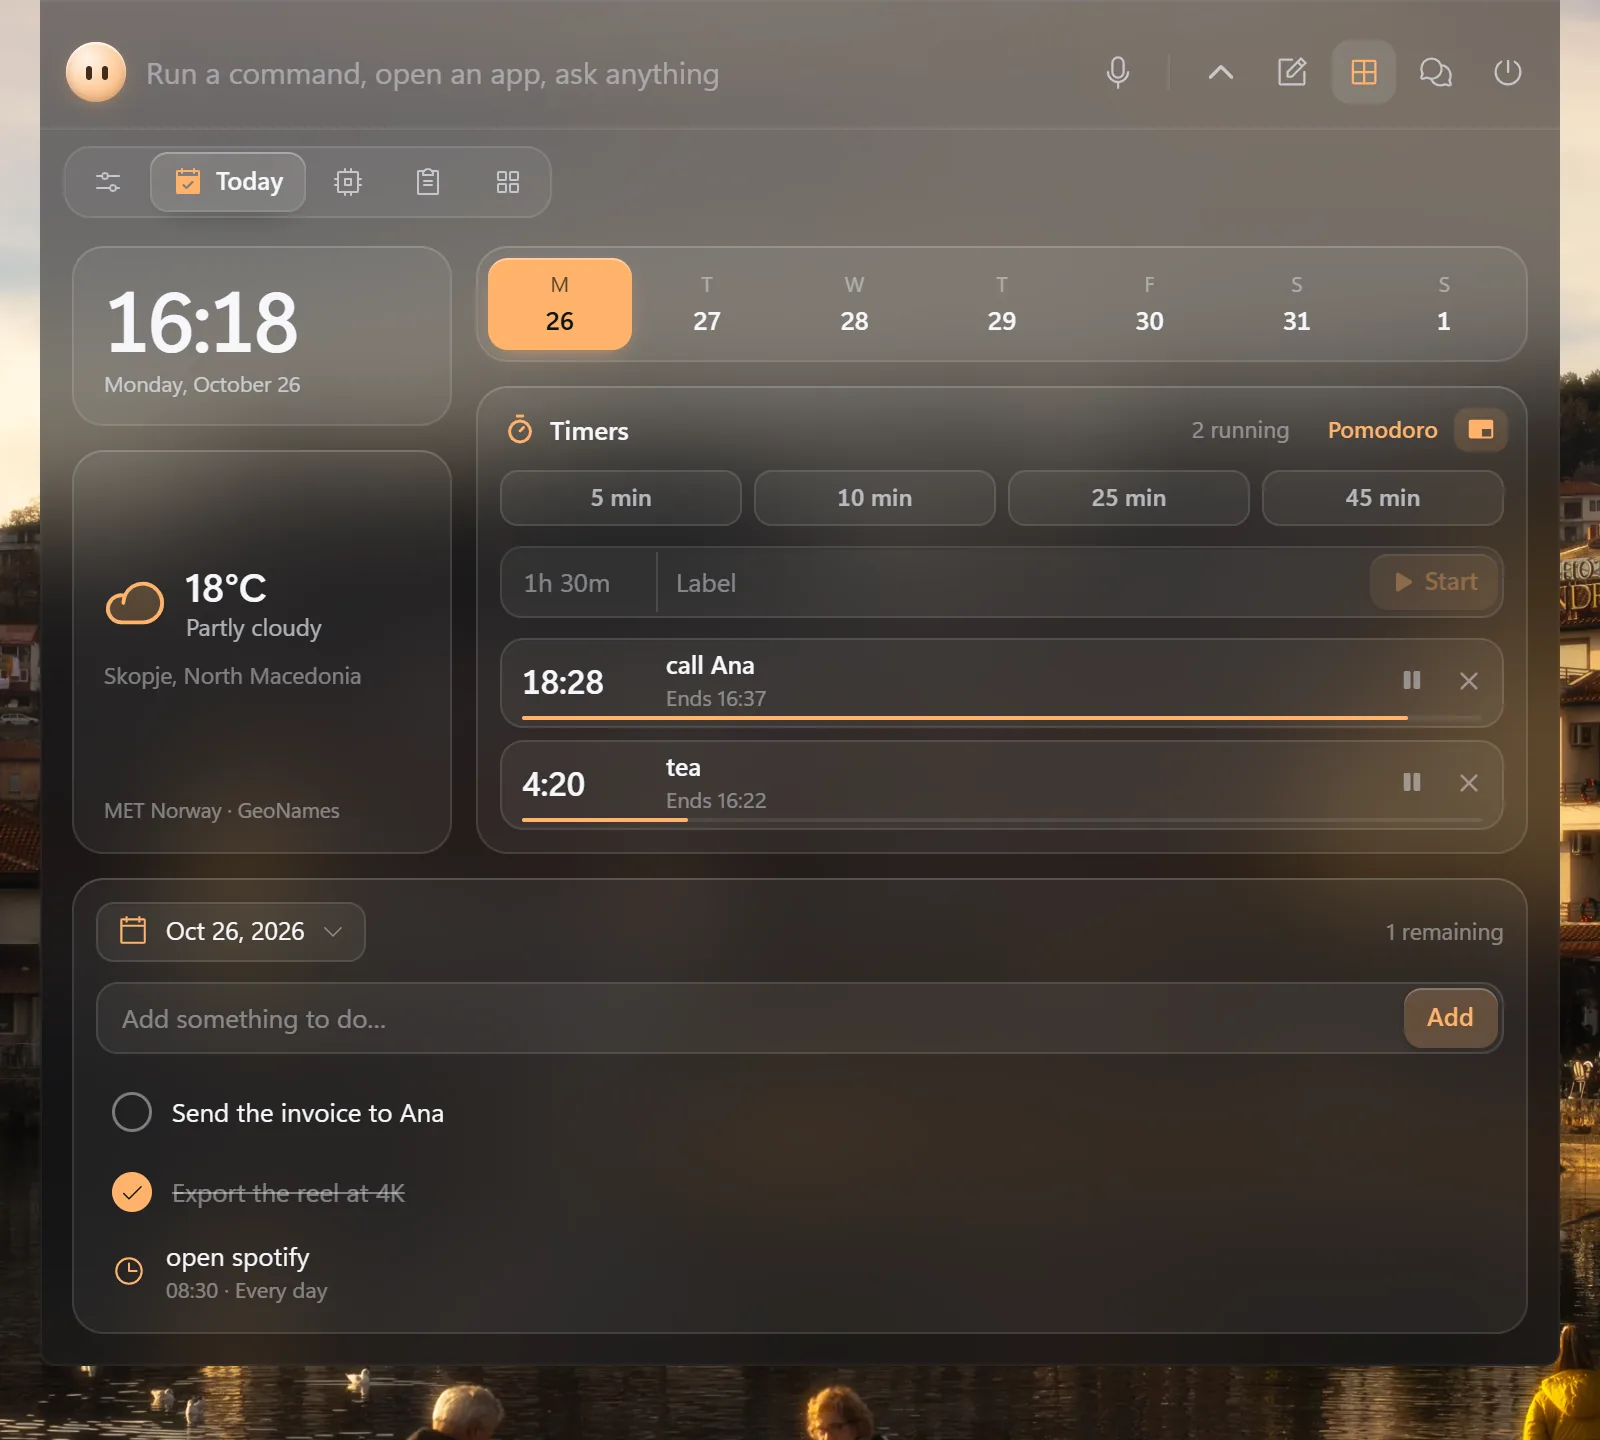Open the chat conversations icon
The width and height of the screenshot is (1600, 1440).
[1436, 72]
